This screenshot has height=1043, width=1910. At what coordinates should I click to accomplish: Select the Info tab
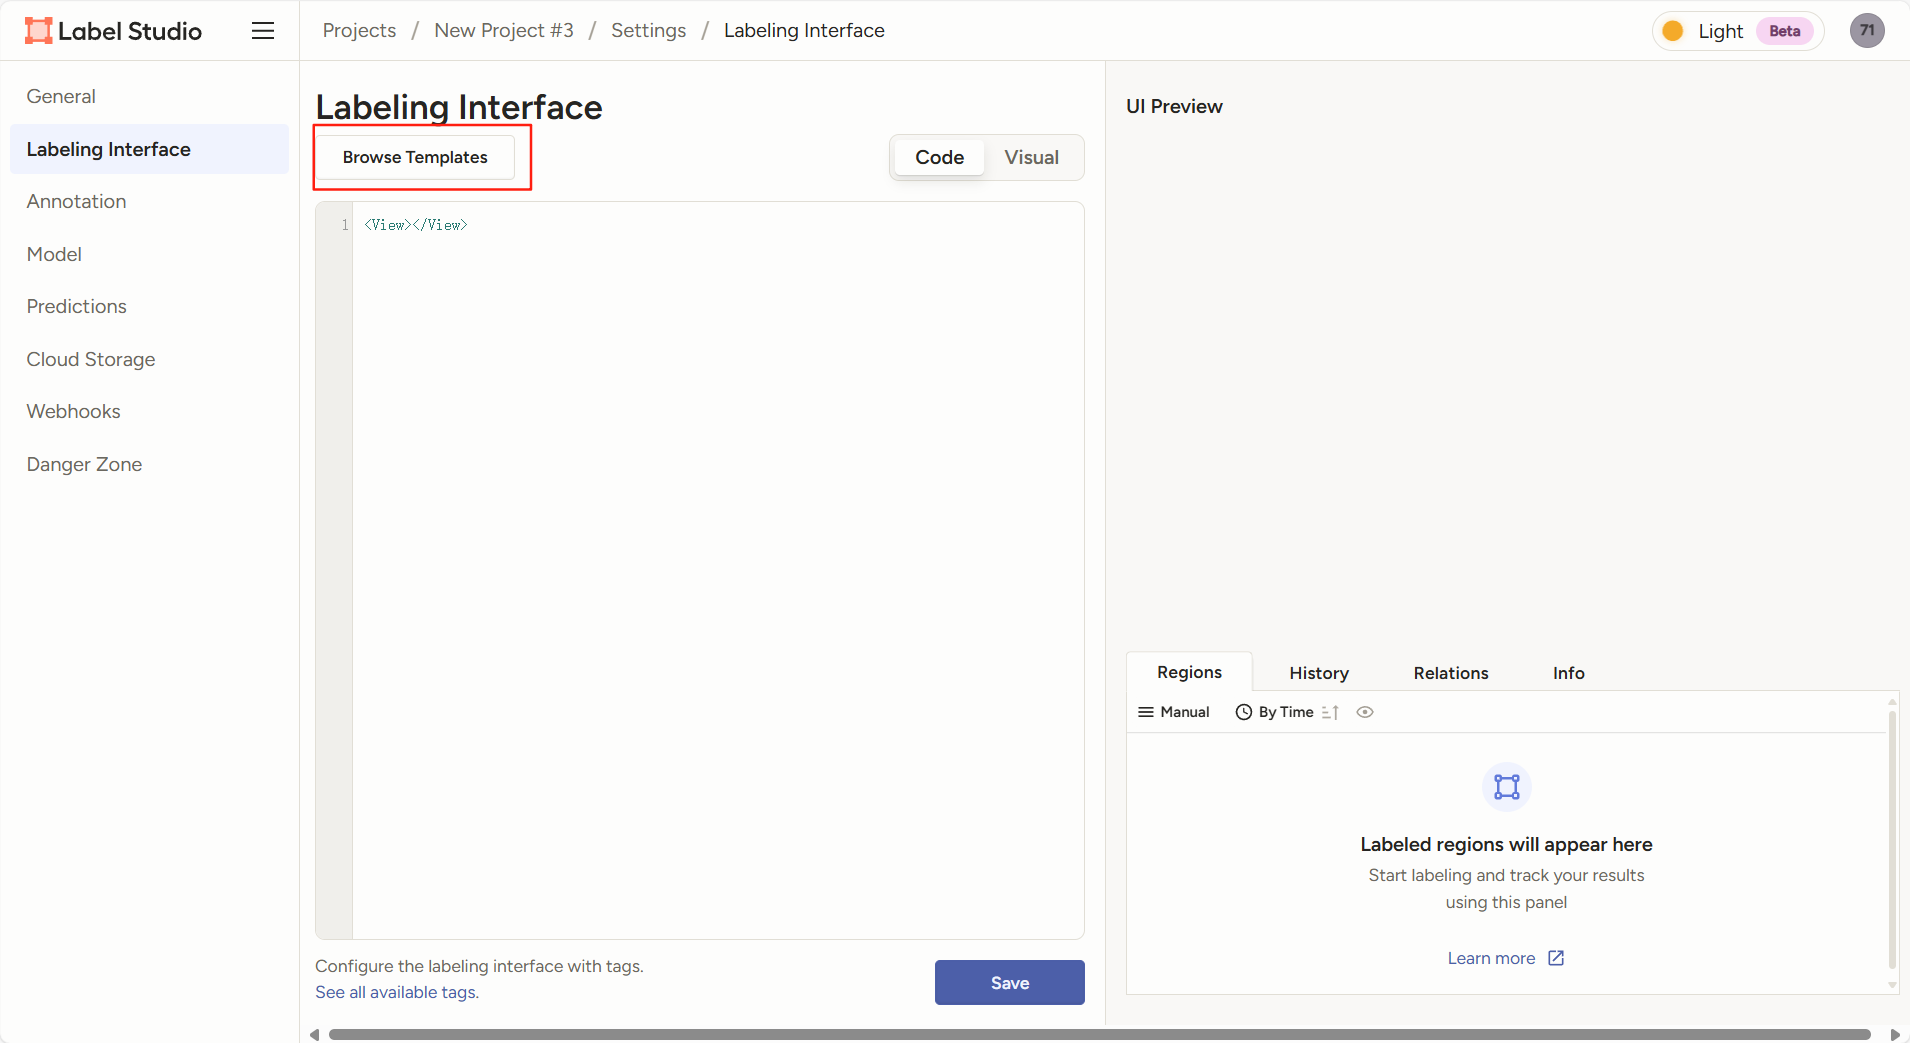(1568, 673)
